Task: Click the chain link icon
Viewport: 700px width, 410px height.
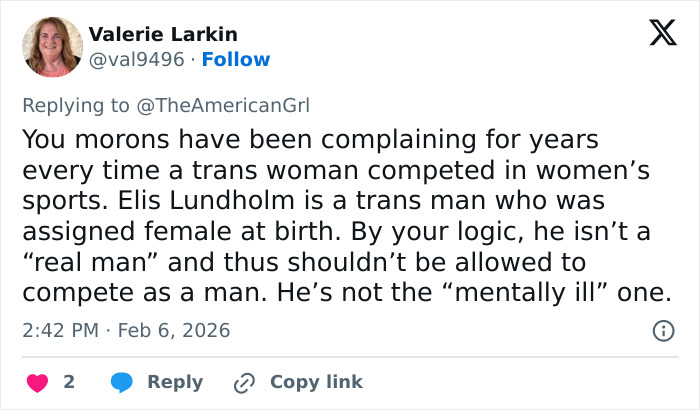Action: coord(244,382)
